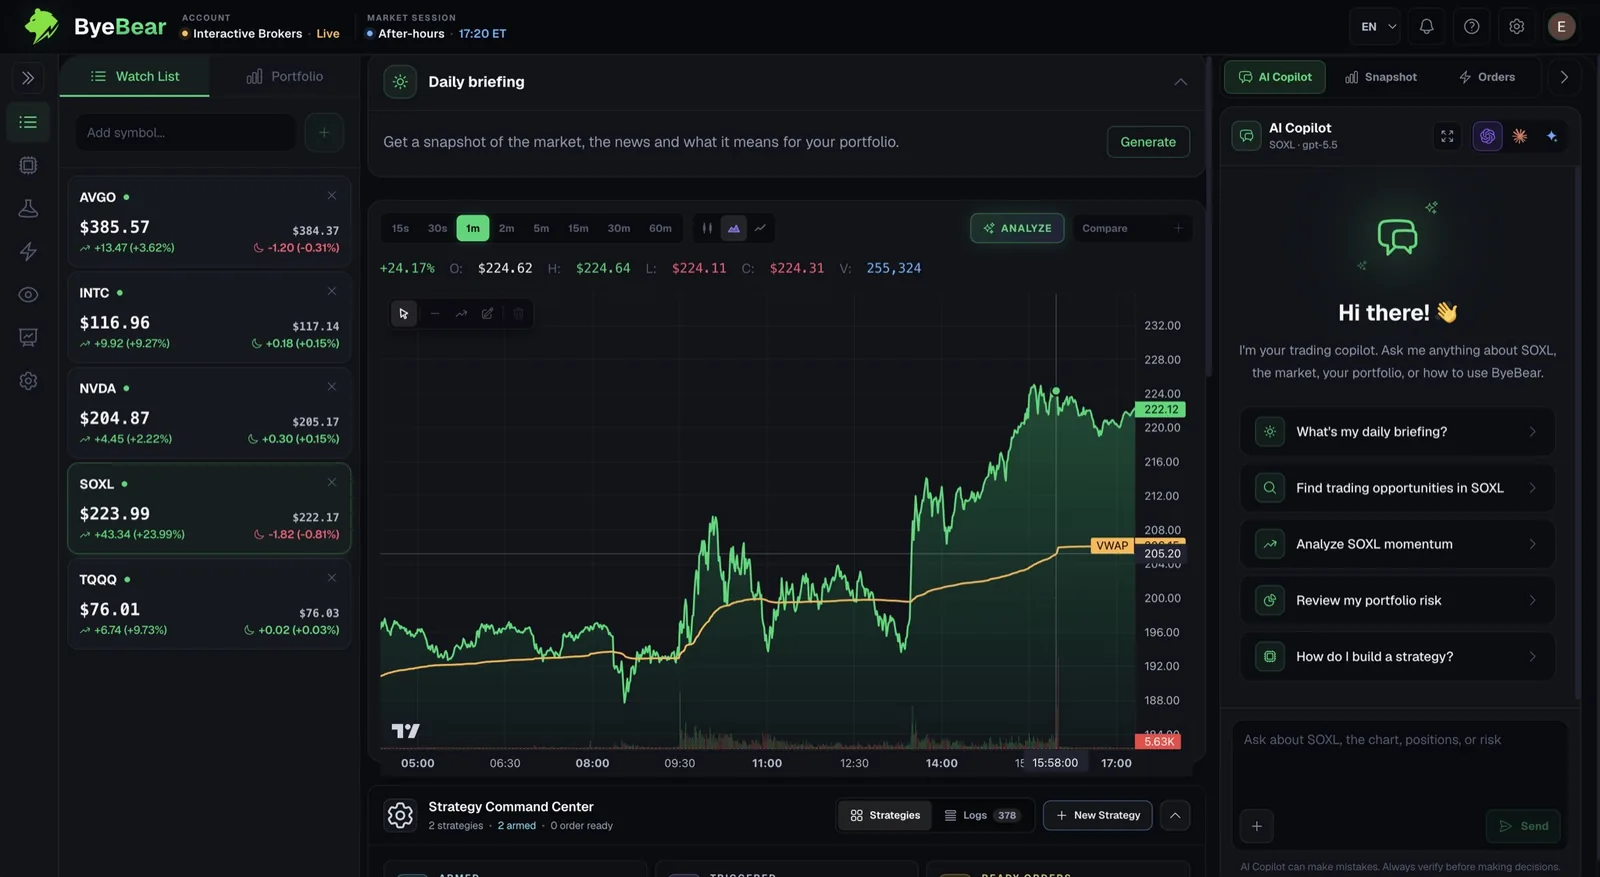Switch to the Watch List tab
This screenshot has width=1600, height=877.
pos(135,76)
